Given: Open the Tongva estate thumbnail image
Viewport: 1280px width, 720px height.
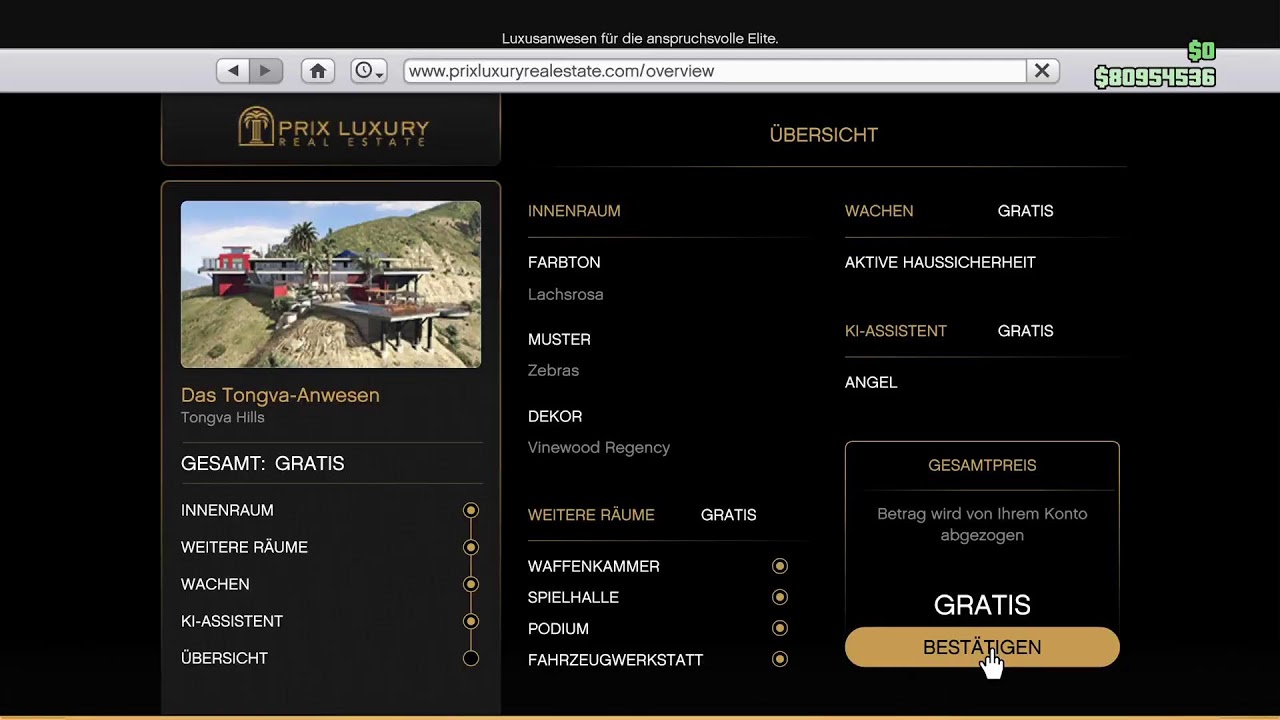Looking at the screenshot, I should click(x=331, y=284).
